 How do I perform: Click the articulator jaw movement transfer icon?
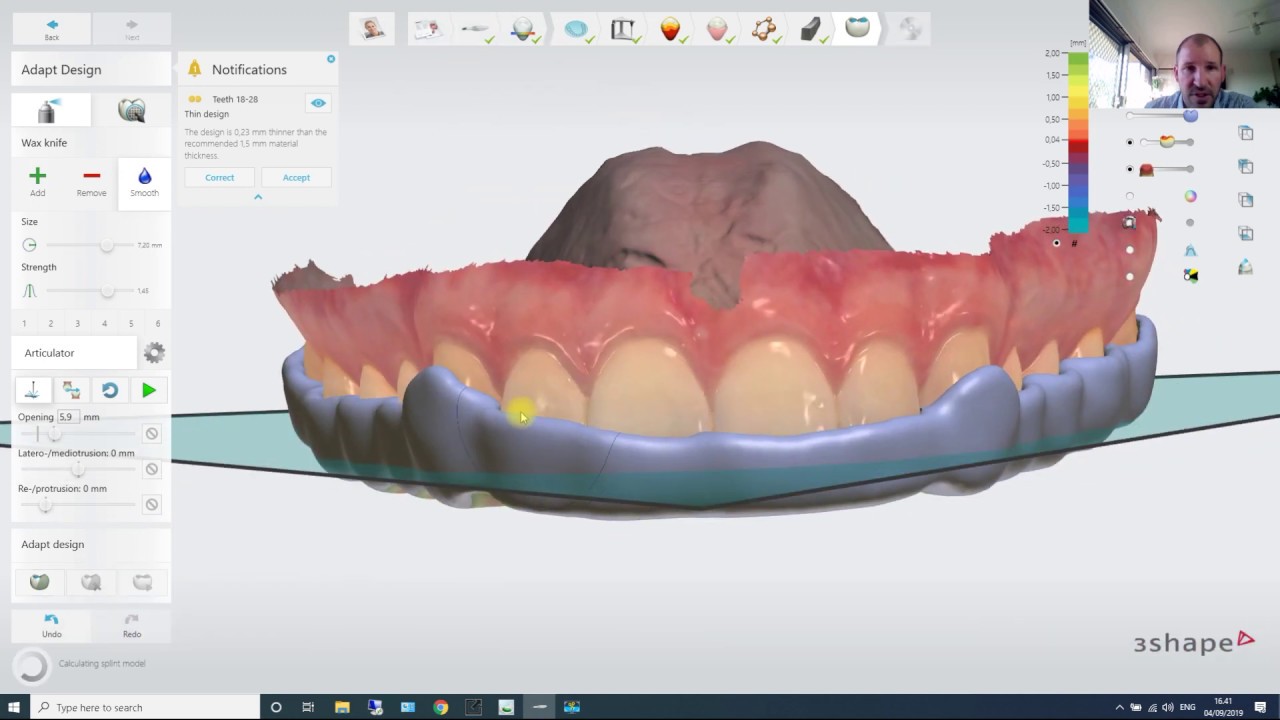71,390
